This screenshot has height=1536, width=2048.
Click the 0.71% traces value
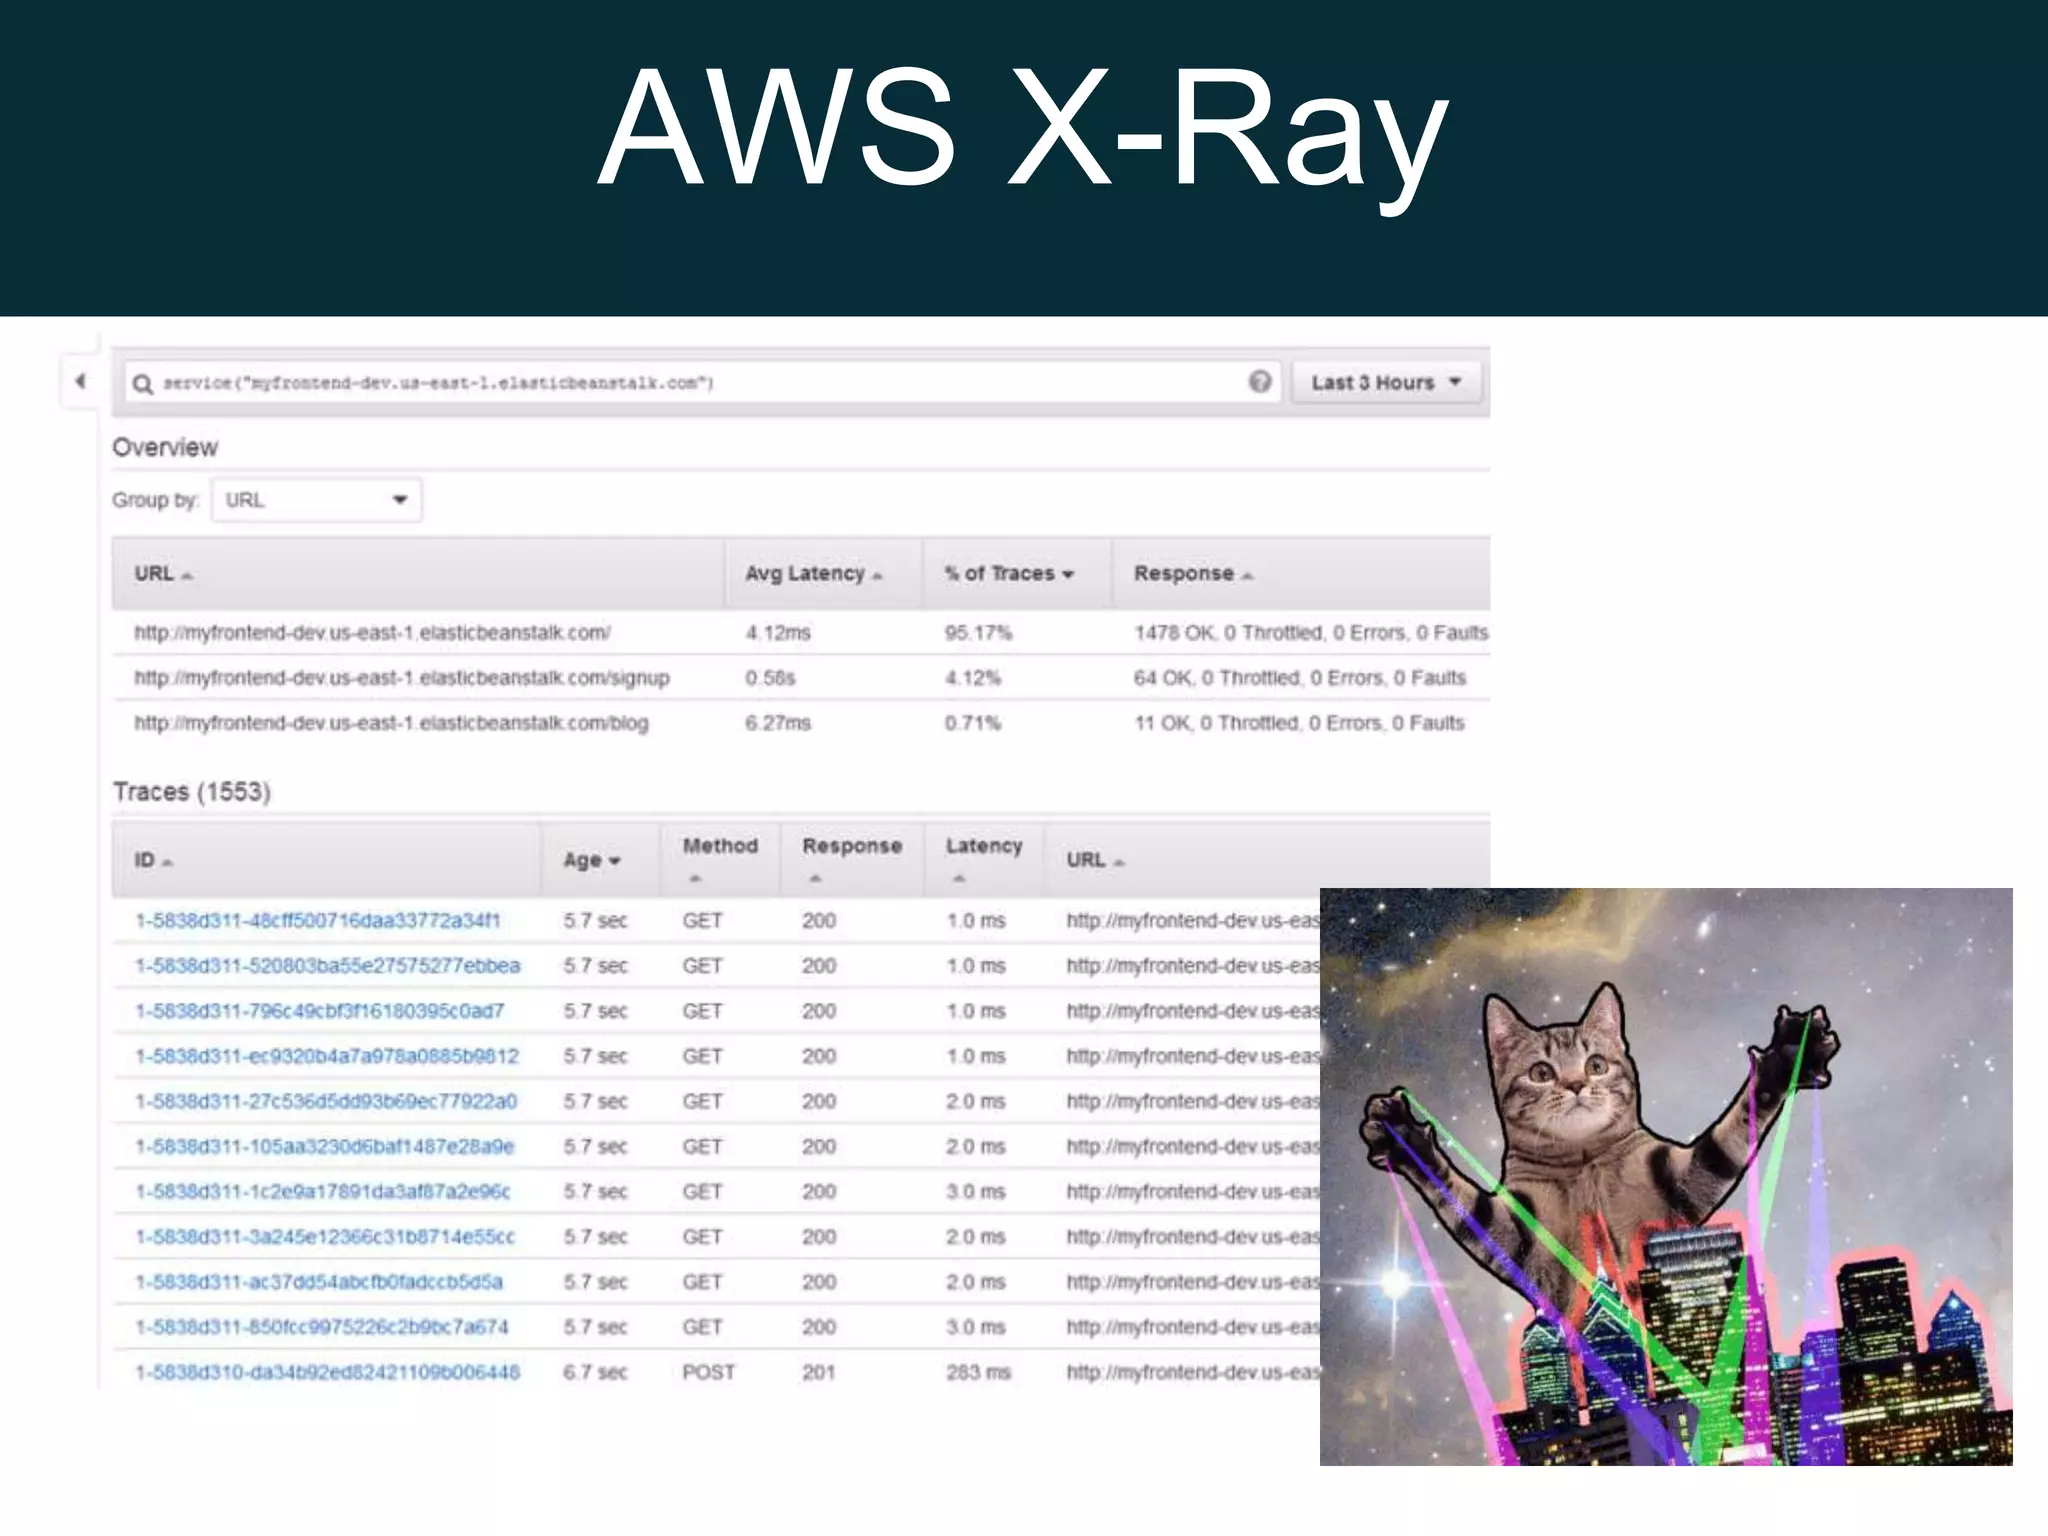[973, 723]
